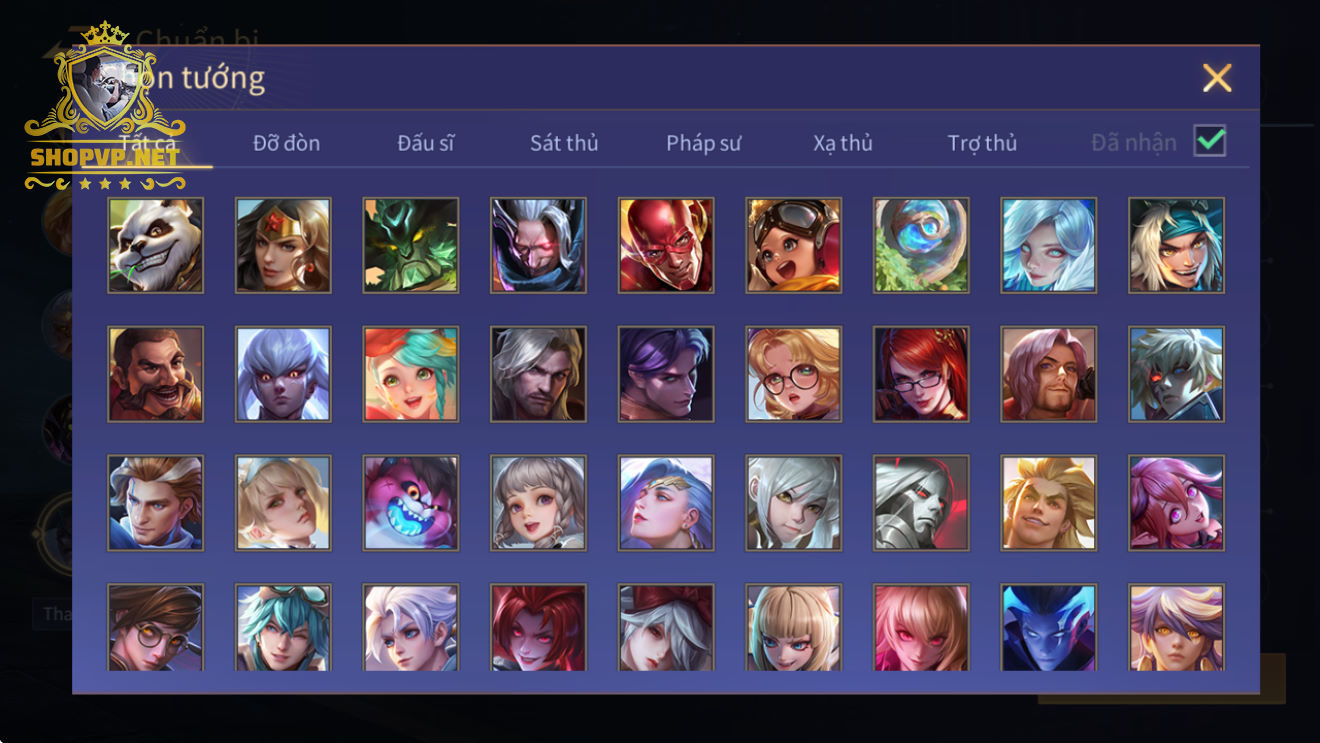Image resolution: width=1320 pixels, height=743 pixels.
Task: Pick the ice-blue haired woman hero
Action: pos(1049,245)
